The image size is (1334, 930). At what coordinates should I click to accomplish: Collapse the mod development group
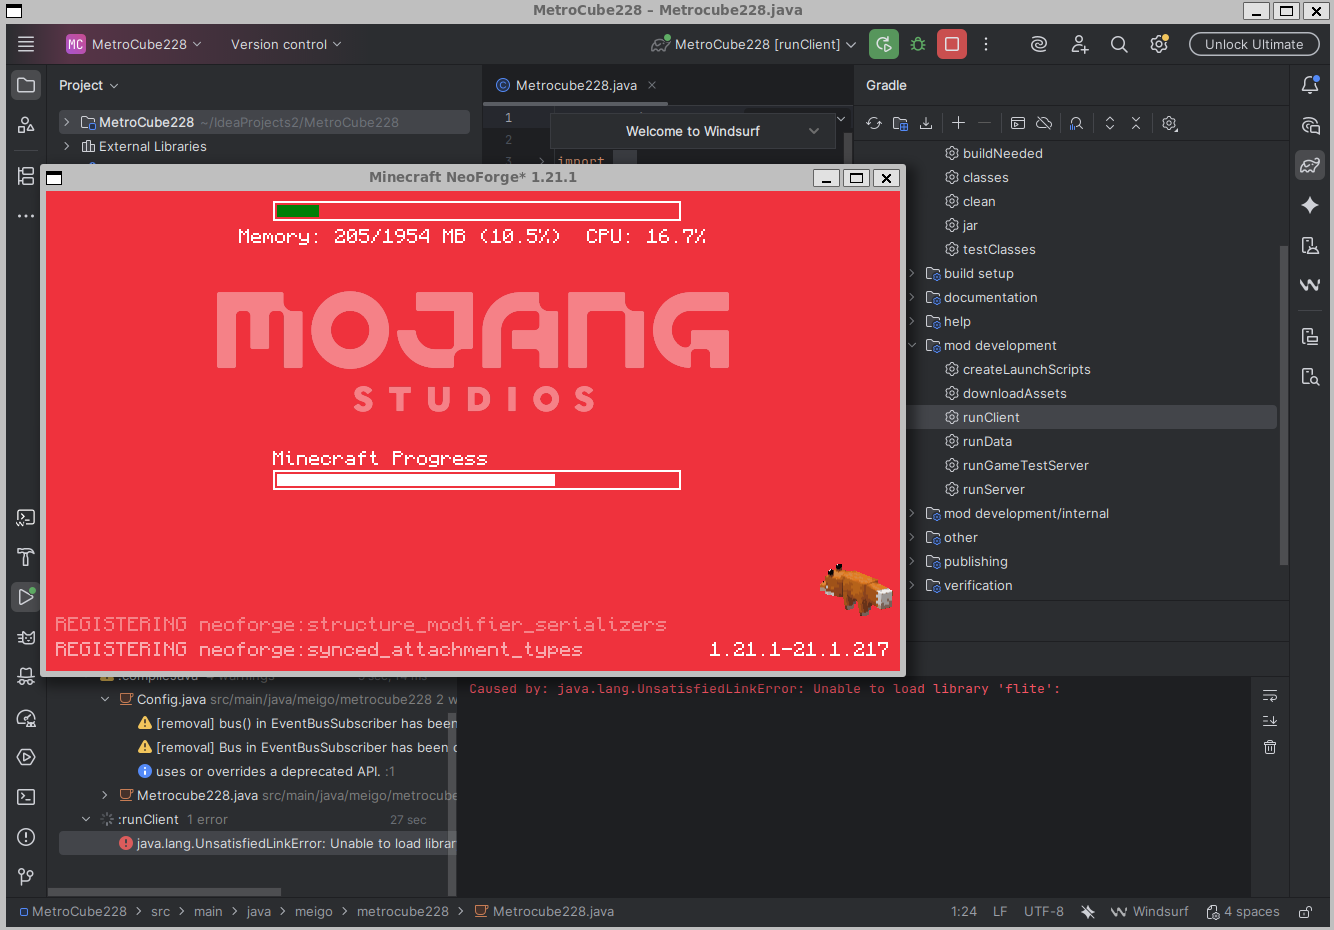pos(910,345)
